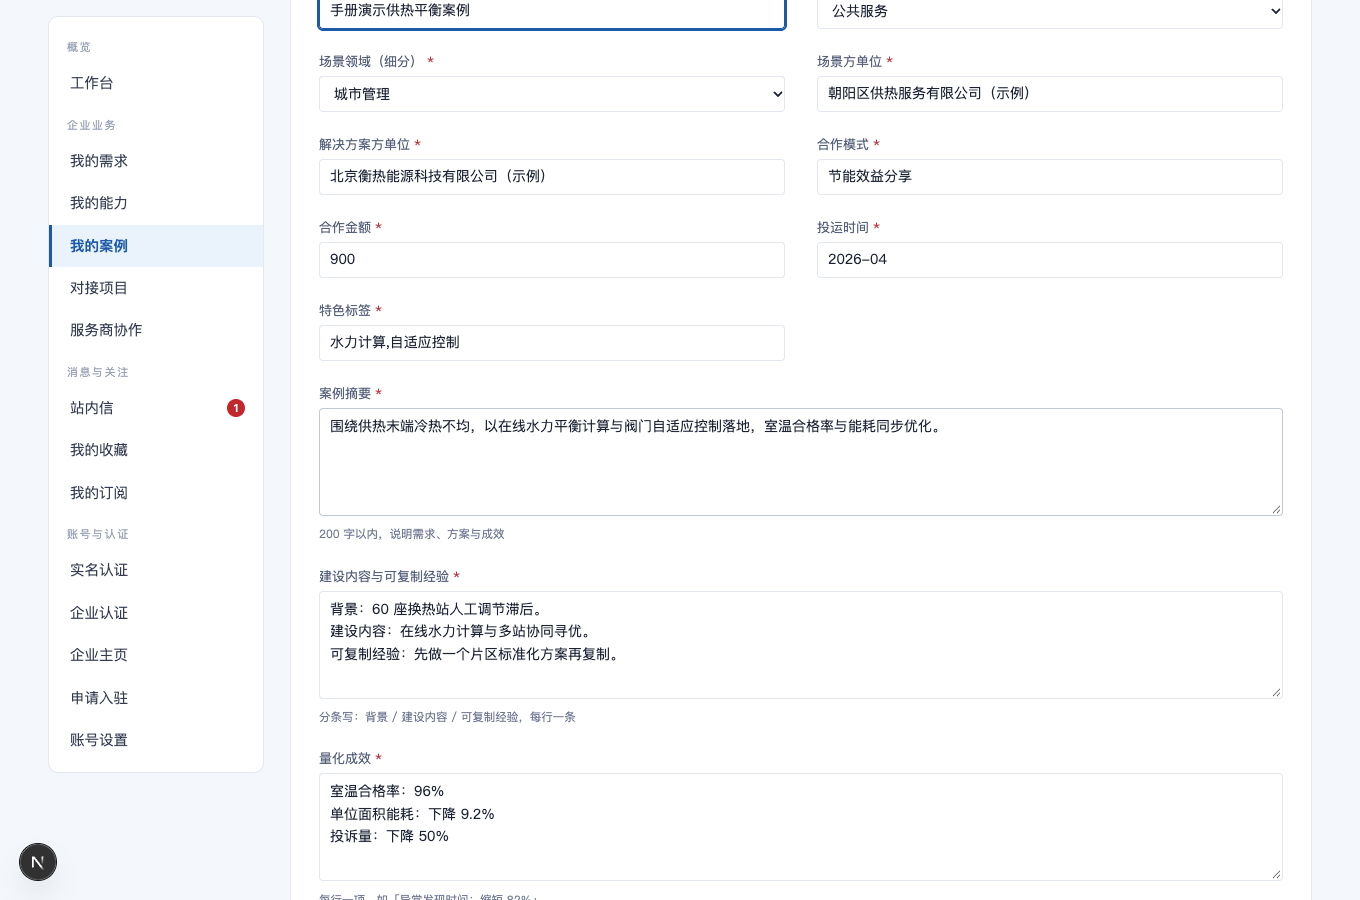Click the round N logo icon

[38, 862]
